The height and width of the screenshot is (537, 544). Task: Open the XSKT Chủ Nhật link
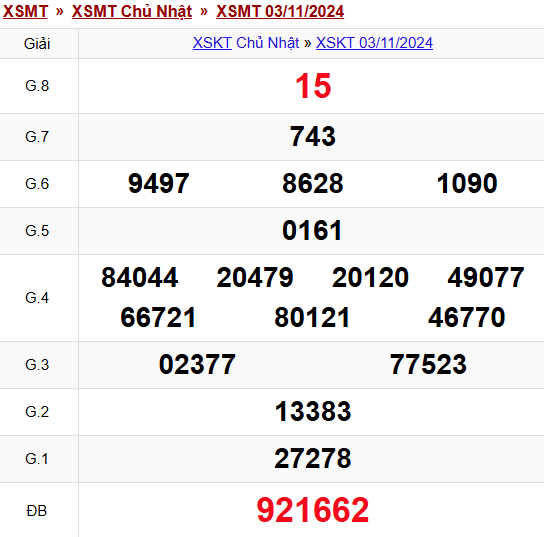click(246, 43)
